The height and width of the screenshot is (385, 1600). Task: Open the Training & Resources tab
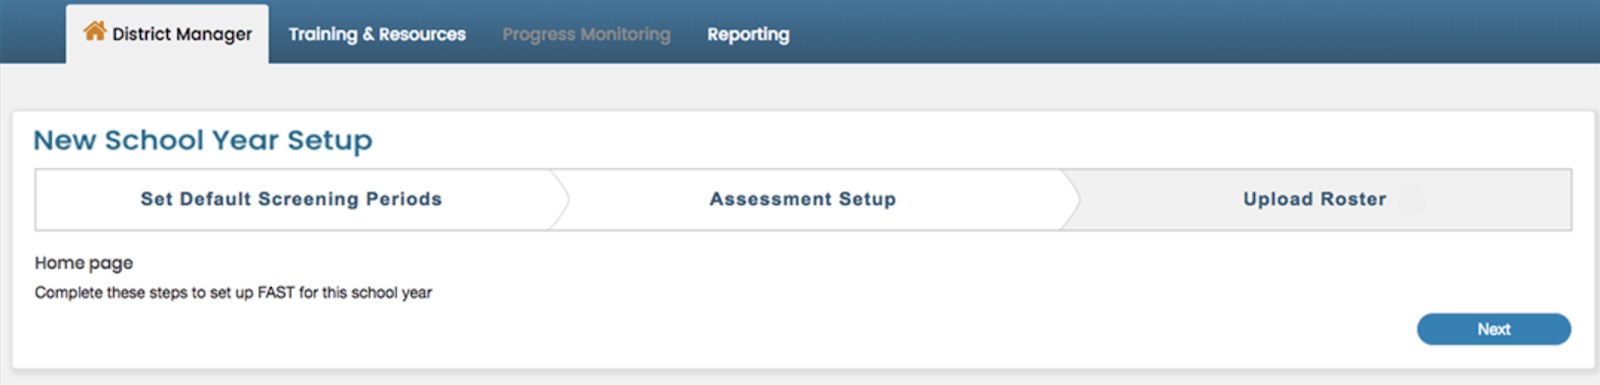coord(377,34)
